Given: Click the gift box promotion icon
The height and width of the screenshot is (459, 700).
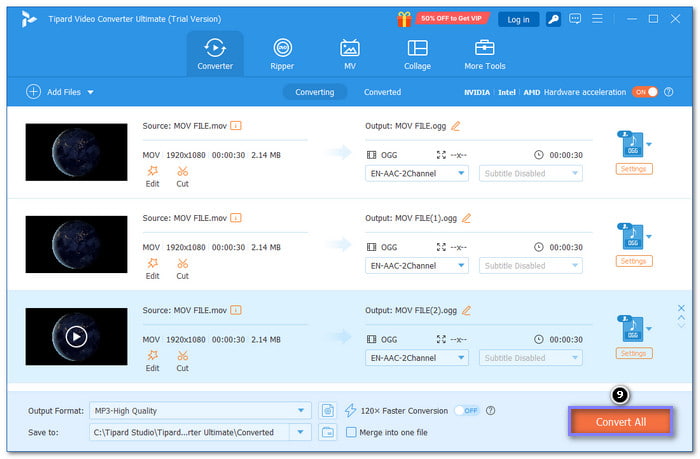Looking at the screenshot, I should click(x=404, y=19).
